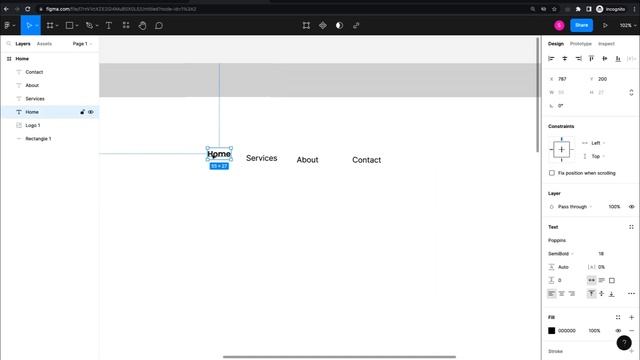Open type details three-dot menu
The image size is (640, 360).
(x=631, y=293)
